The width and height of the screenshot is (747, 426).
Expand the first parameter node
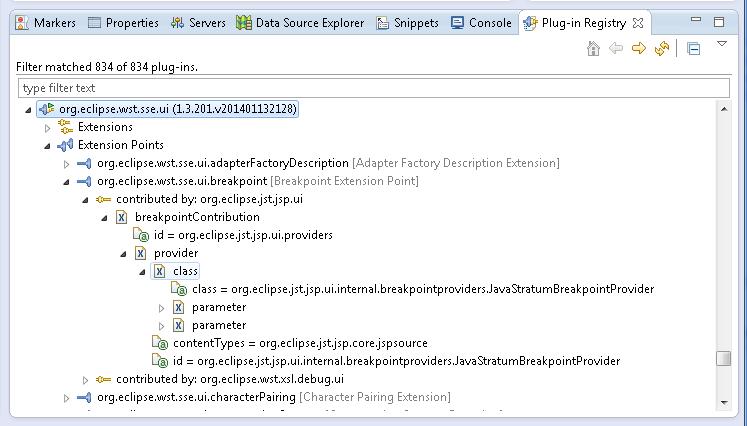[162, 308]
